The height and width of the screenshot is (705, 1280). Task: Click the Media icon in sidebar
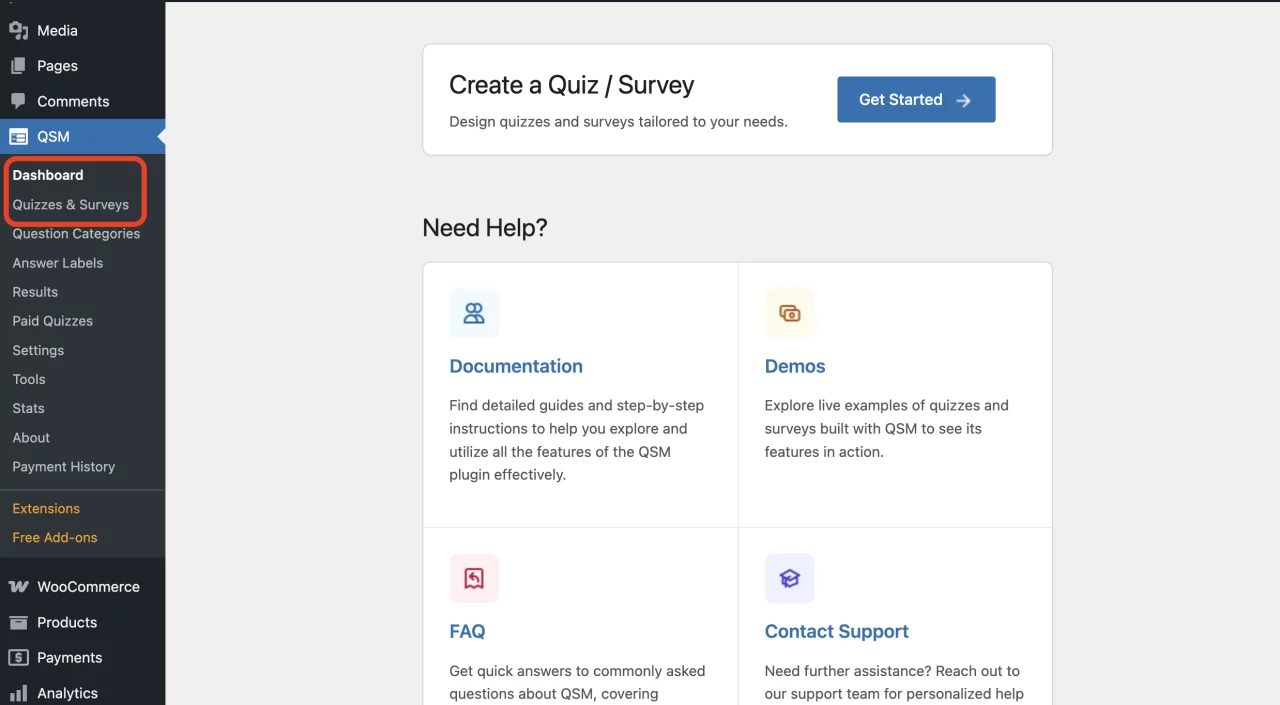click(x=18, y=31)
